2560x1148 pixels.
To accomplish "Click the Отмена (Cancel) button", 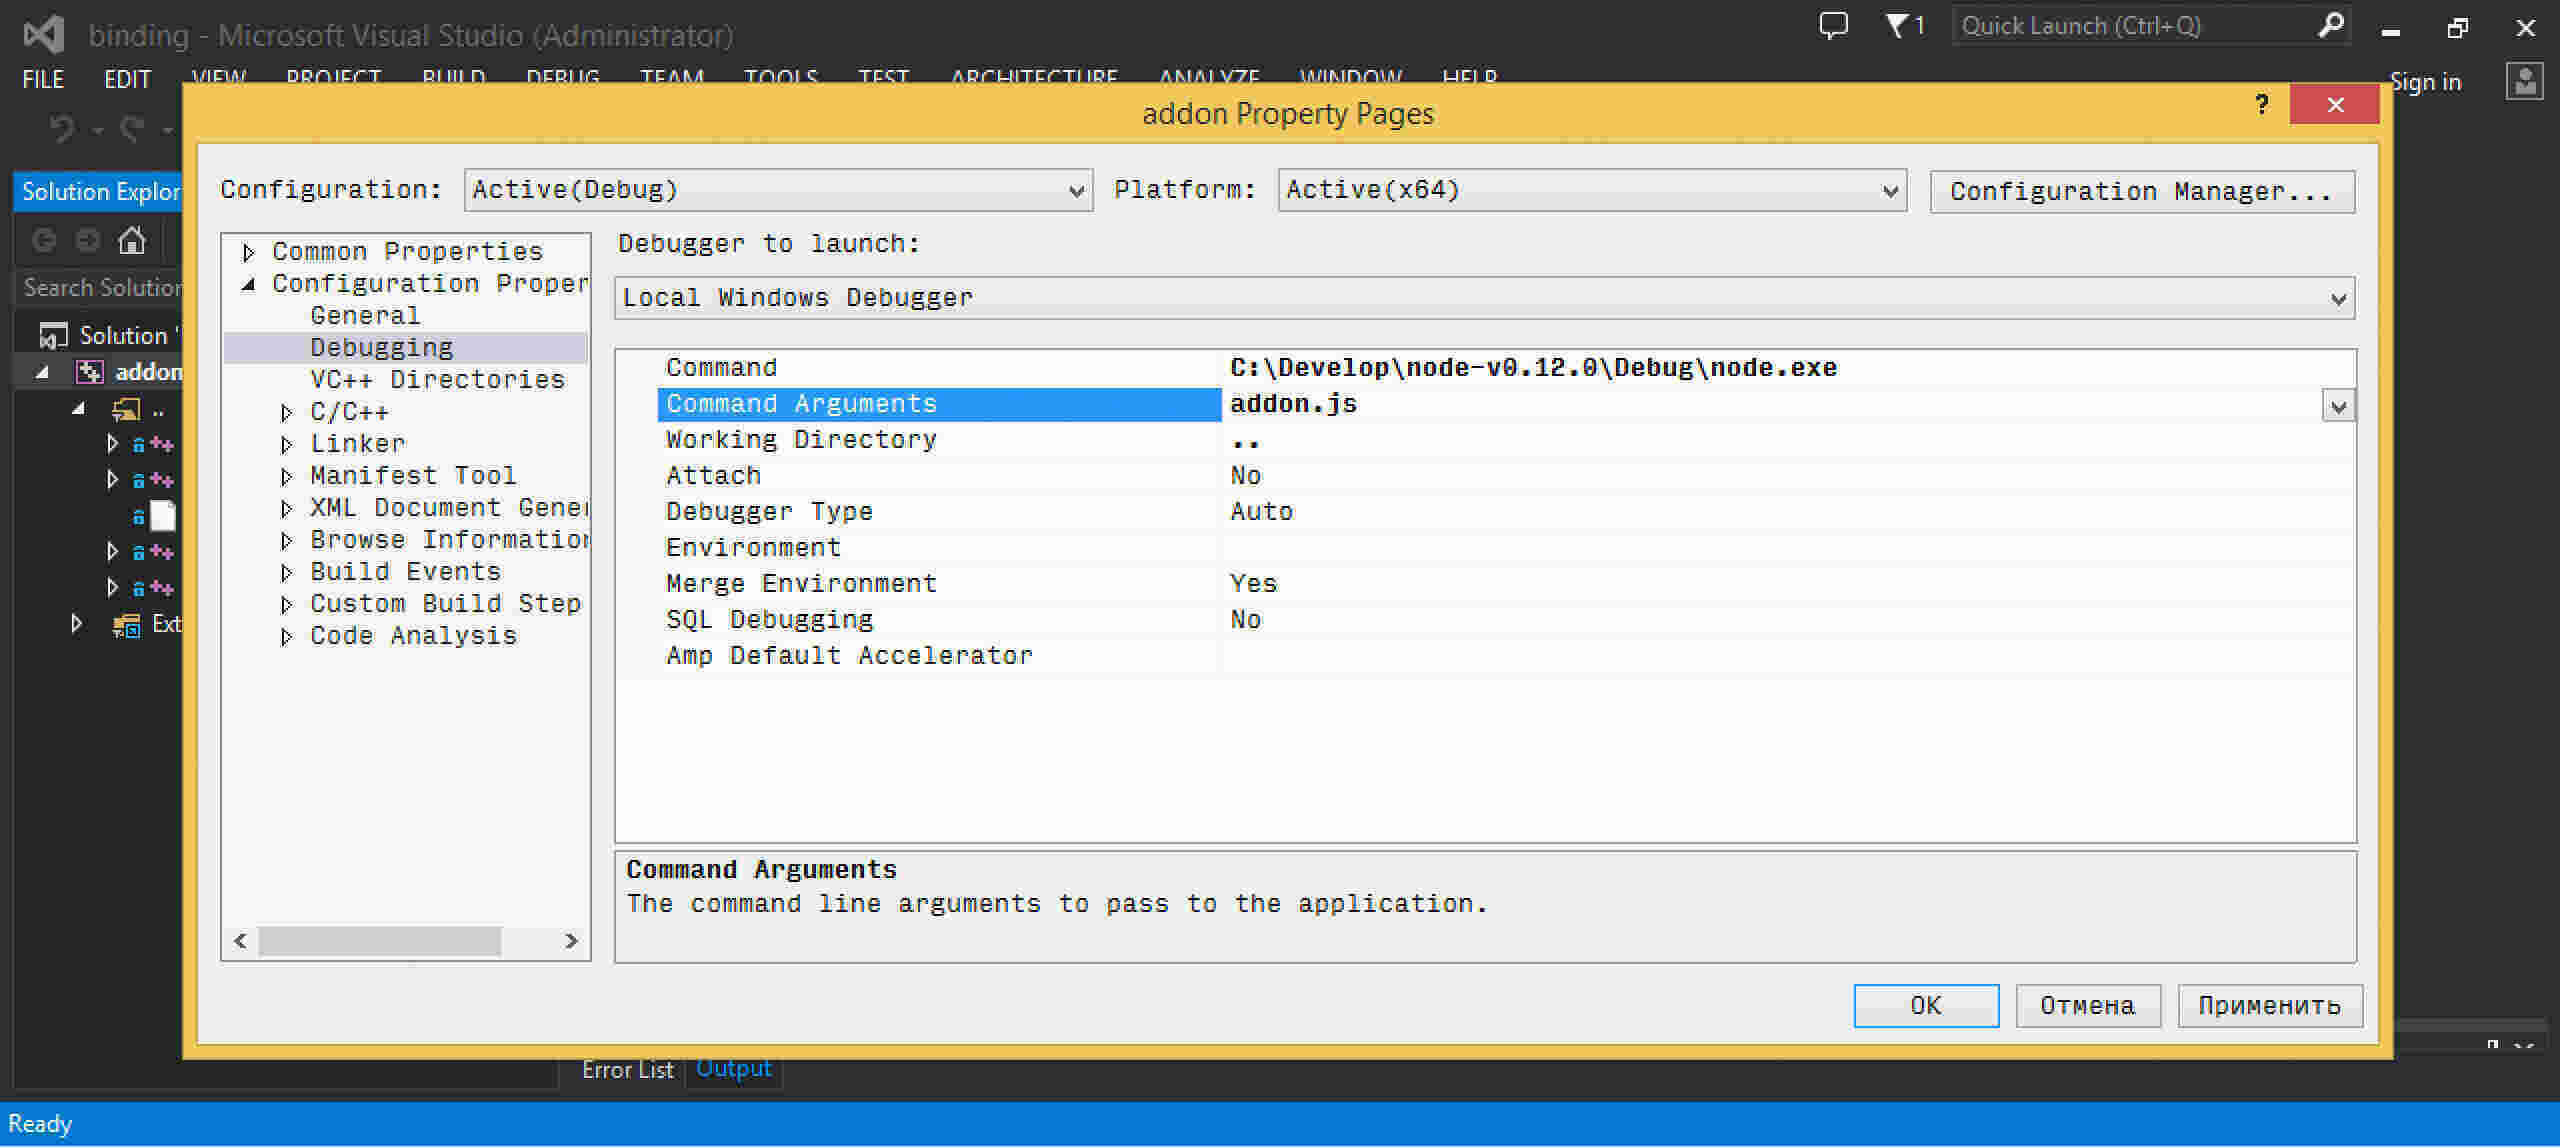I will tap(2088, 1006).
